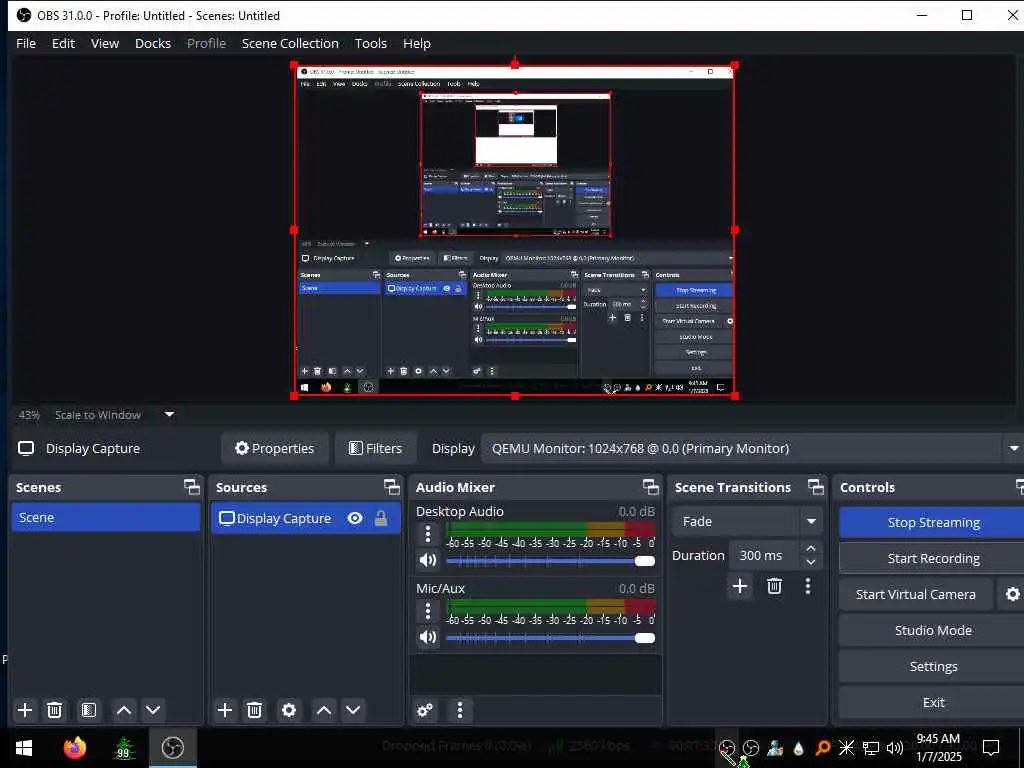
Task: Open the Edit menu
Action: click(63, 43)
